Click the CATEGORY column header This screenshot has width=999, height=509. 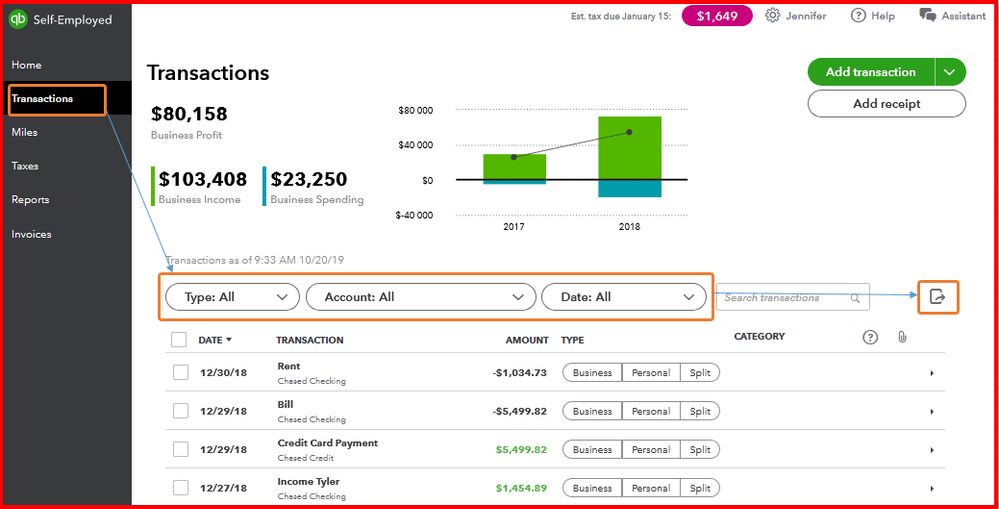click(x=759, y=336)
